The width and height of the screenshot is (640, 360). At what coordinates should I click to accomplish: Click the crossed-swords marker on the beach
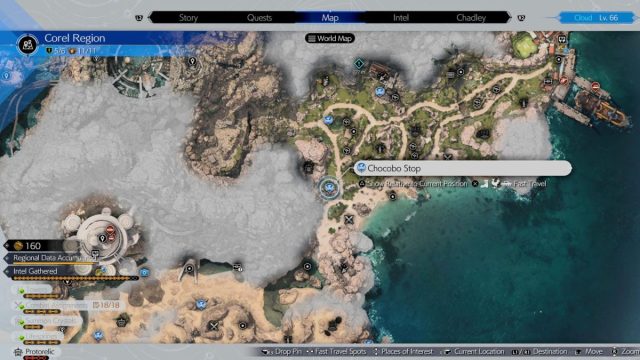(349, 220)
